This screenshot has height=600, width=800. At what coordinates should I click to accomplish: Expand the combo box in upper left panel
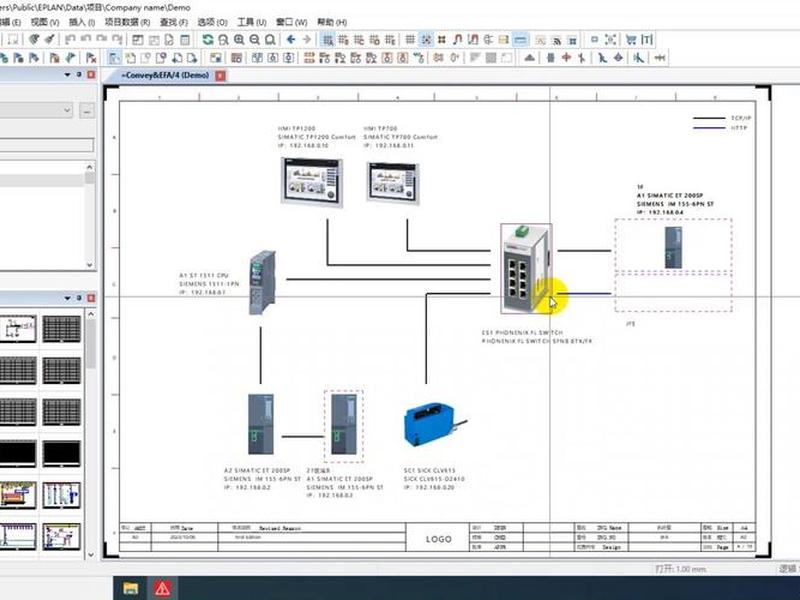pos(67,110)
